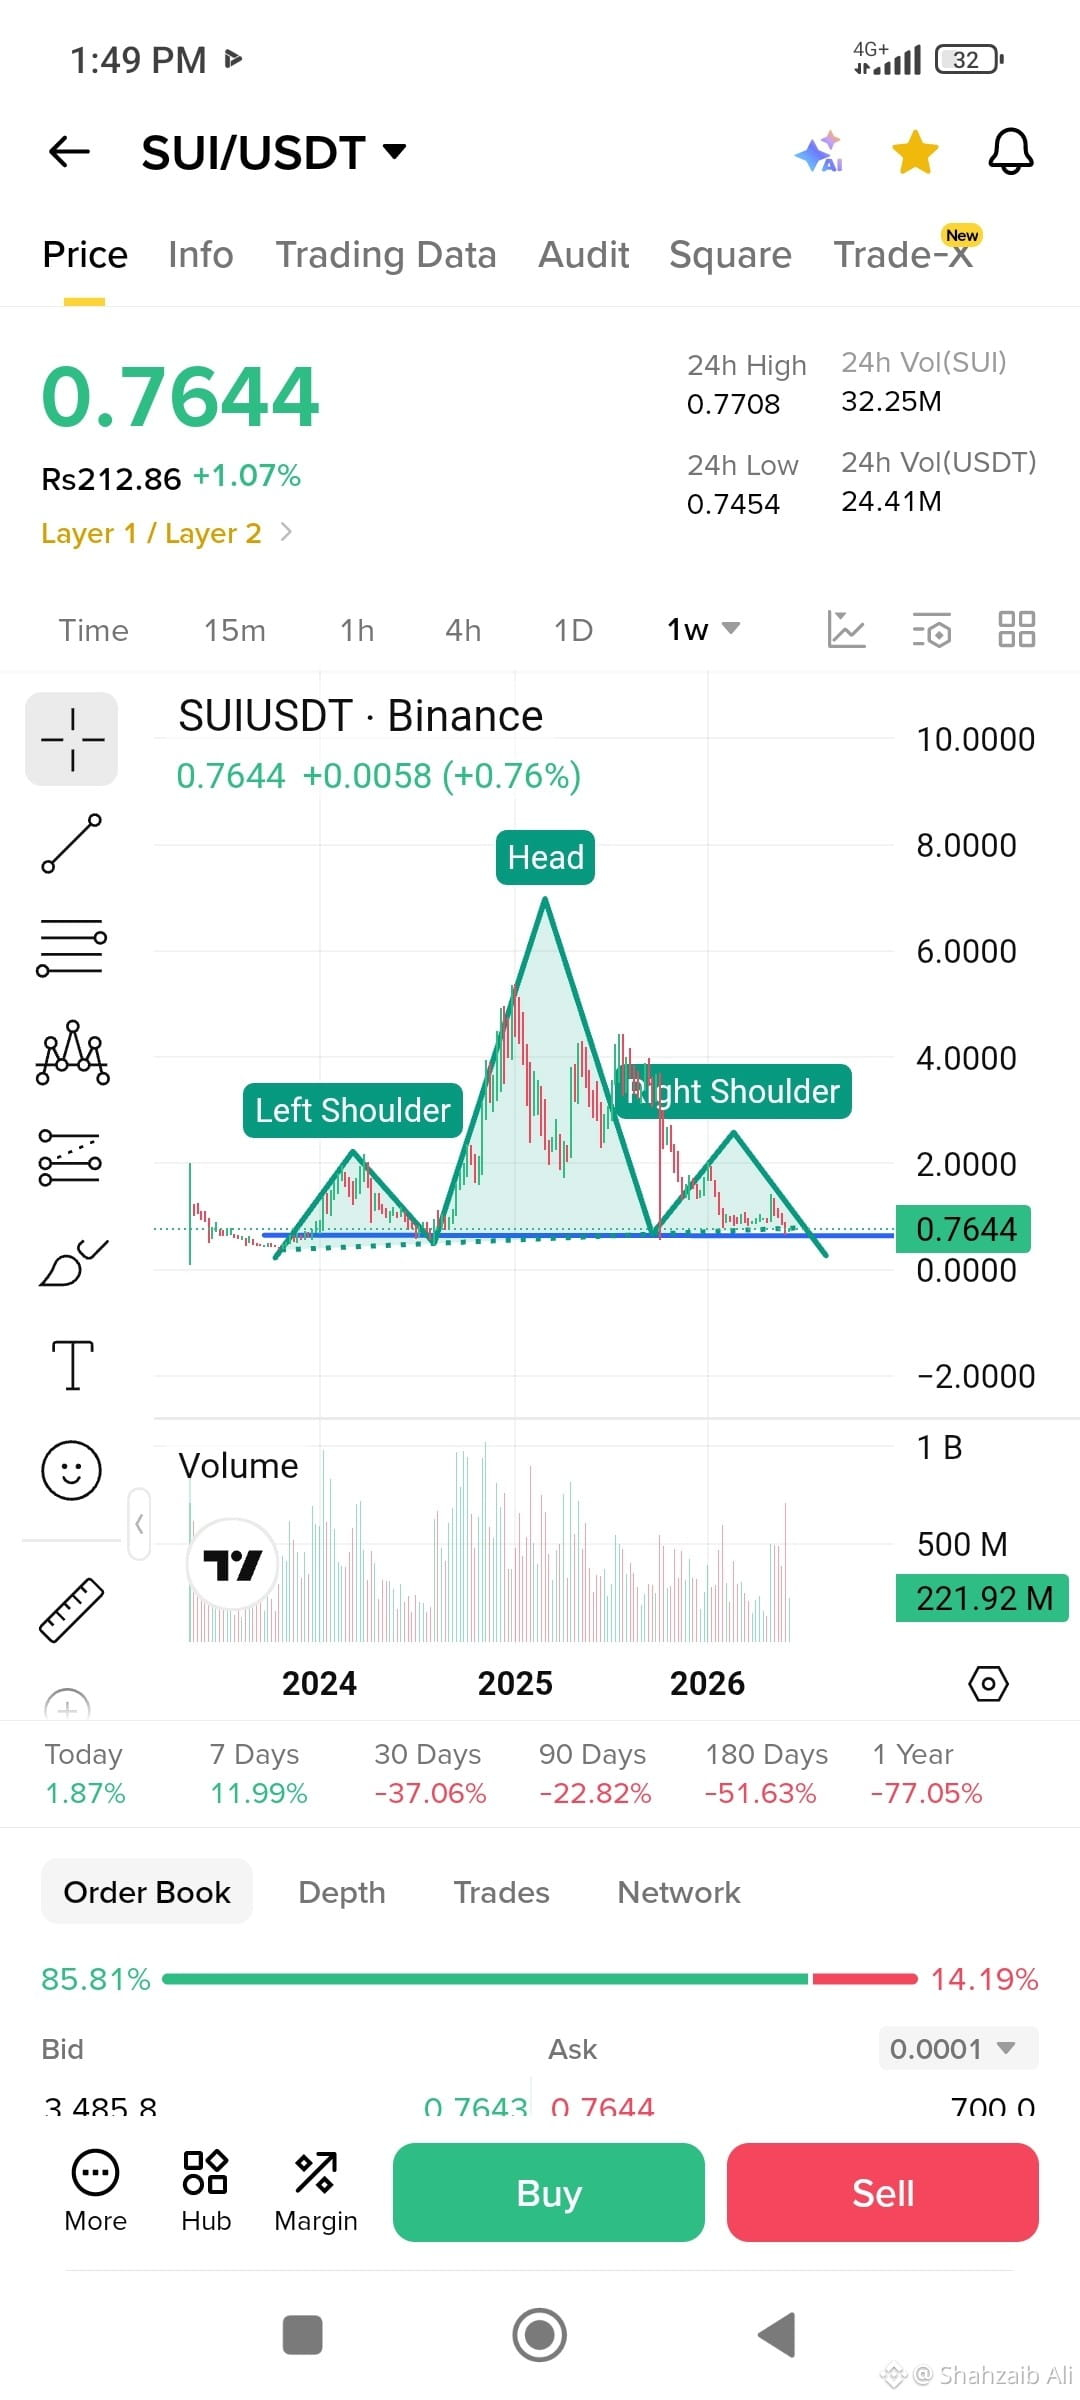
Task: Open chart indicators line-graph icon
Action: pos(846,630)
